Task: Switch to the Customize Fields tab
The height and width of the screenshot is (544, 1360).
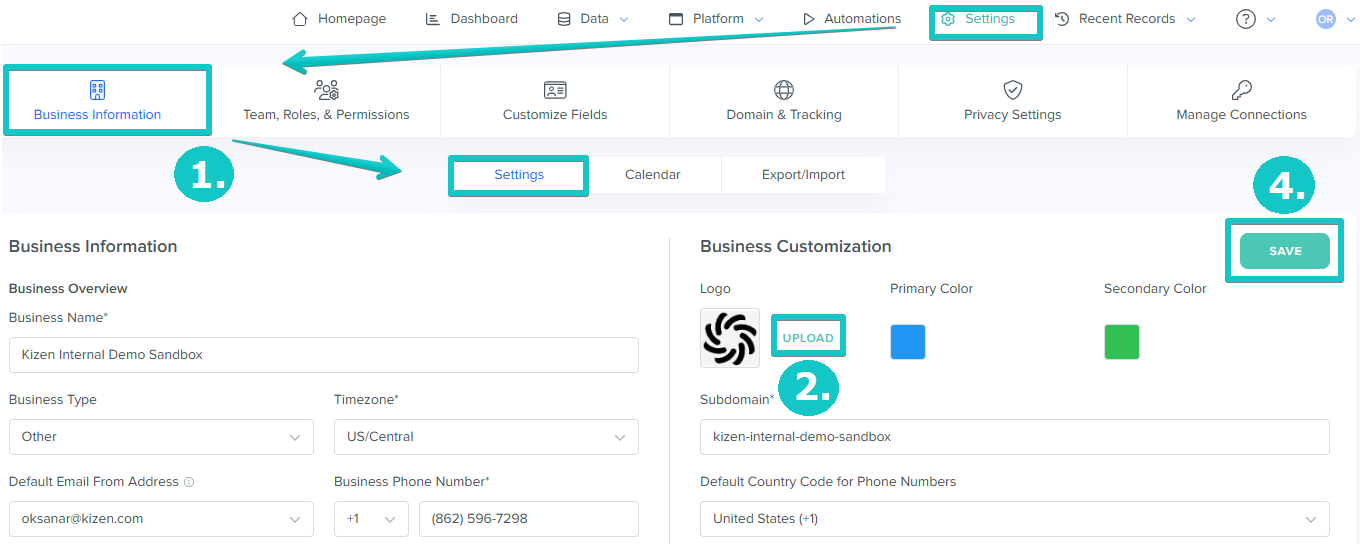Action: 555,100
